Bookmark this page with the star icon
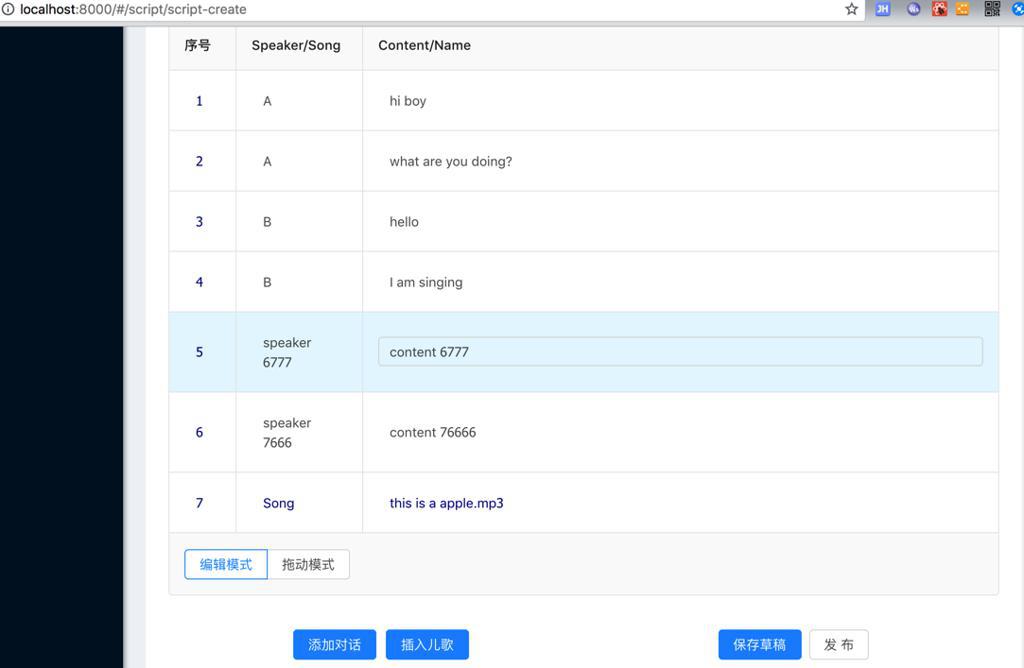 pos(852,9)
